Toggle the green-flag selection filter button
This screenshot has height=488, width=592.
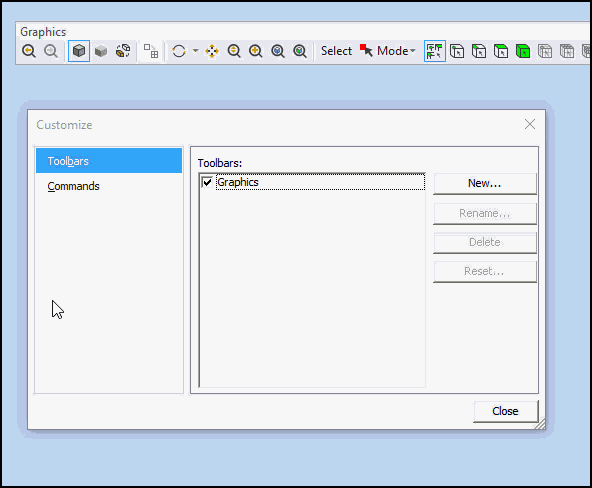pos(435,51)
